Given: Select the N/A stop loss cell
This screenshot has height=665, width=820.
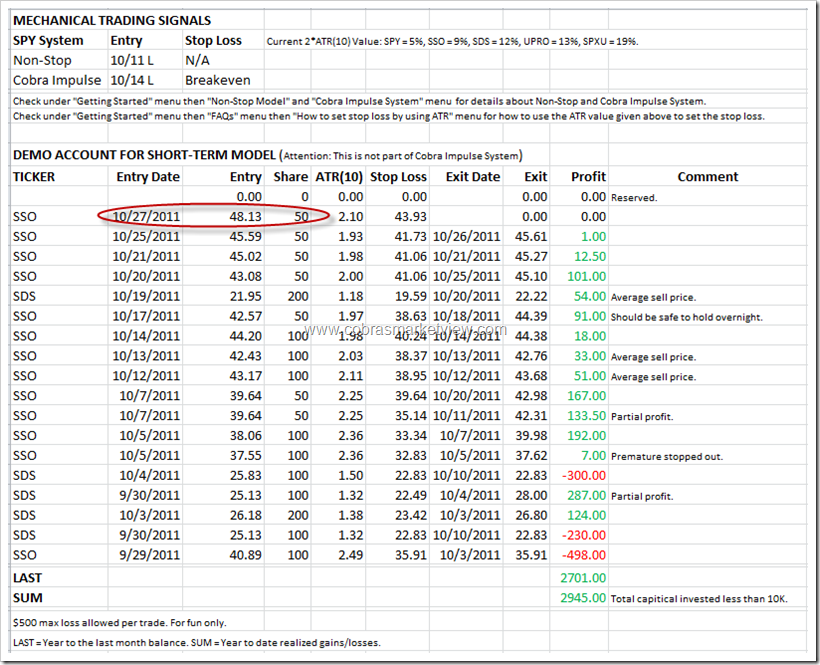Looking at the screenshot, I should click(x=197, y=60).
